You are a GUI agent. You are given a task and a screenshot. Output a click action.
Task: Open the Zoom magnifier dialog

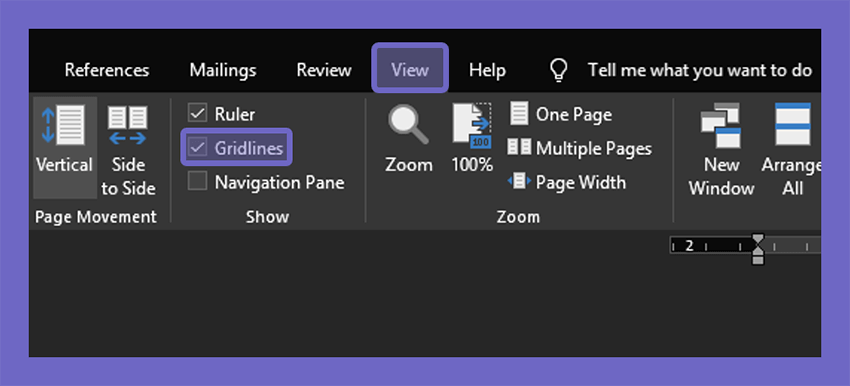[x=408, y=125]
